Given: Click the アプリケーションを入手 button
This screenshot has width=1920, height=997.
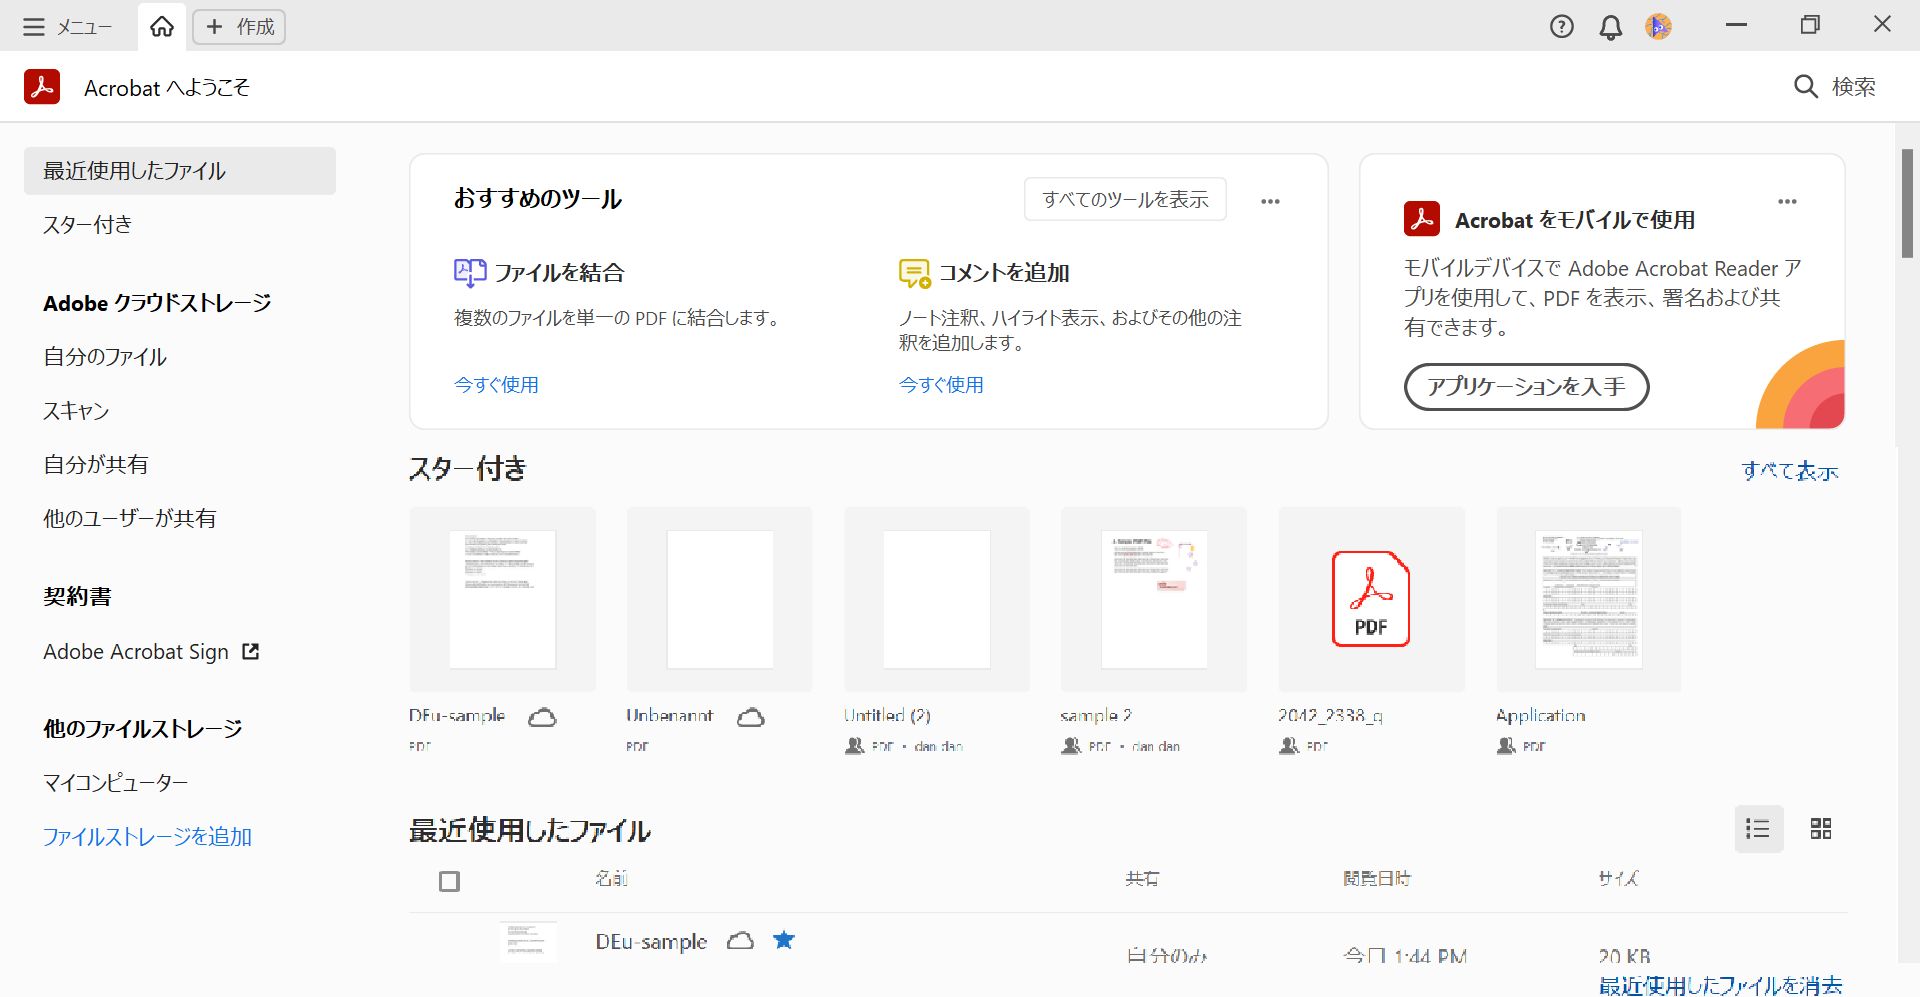Looking at the screenshot, I should coord(1526,387).
